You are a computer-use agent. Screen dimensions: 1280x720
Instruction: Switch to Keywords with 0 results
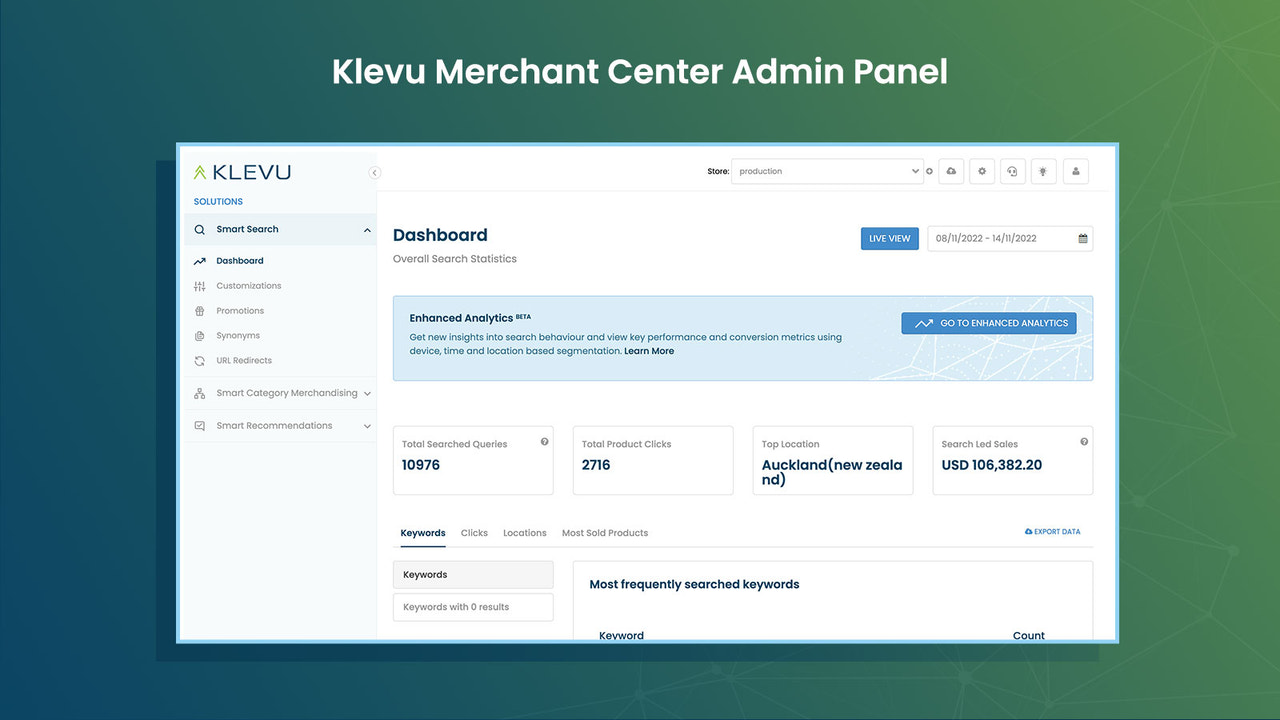click(x=473, y=606)
